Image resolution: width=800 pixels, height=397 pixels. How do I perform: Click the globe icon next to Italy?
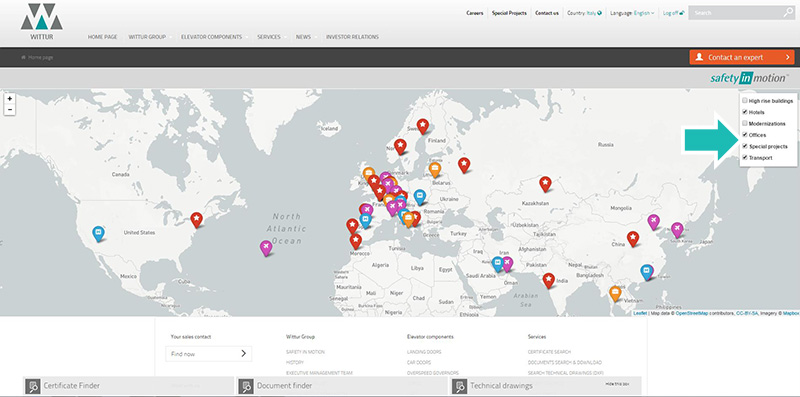[599, 13]
